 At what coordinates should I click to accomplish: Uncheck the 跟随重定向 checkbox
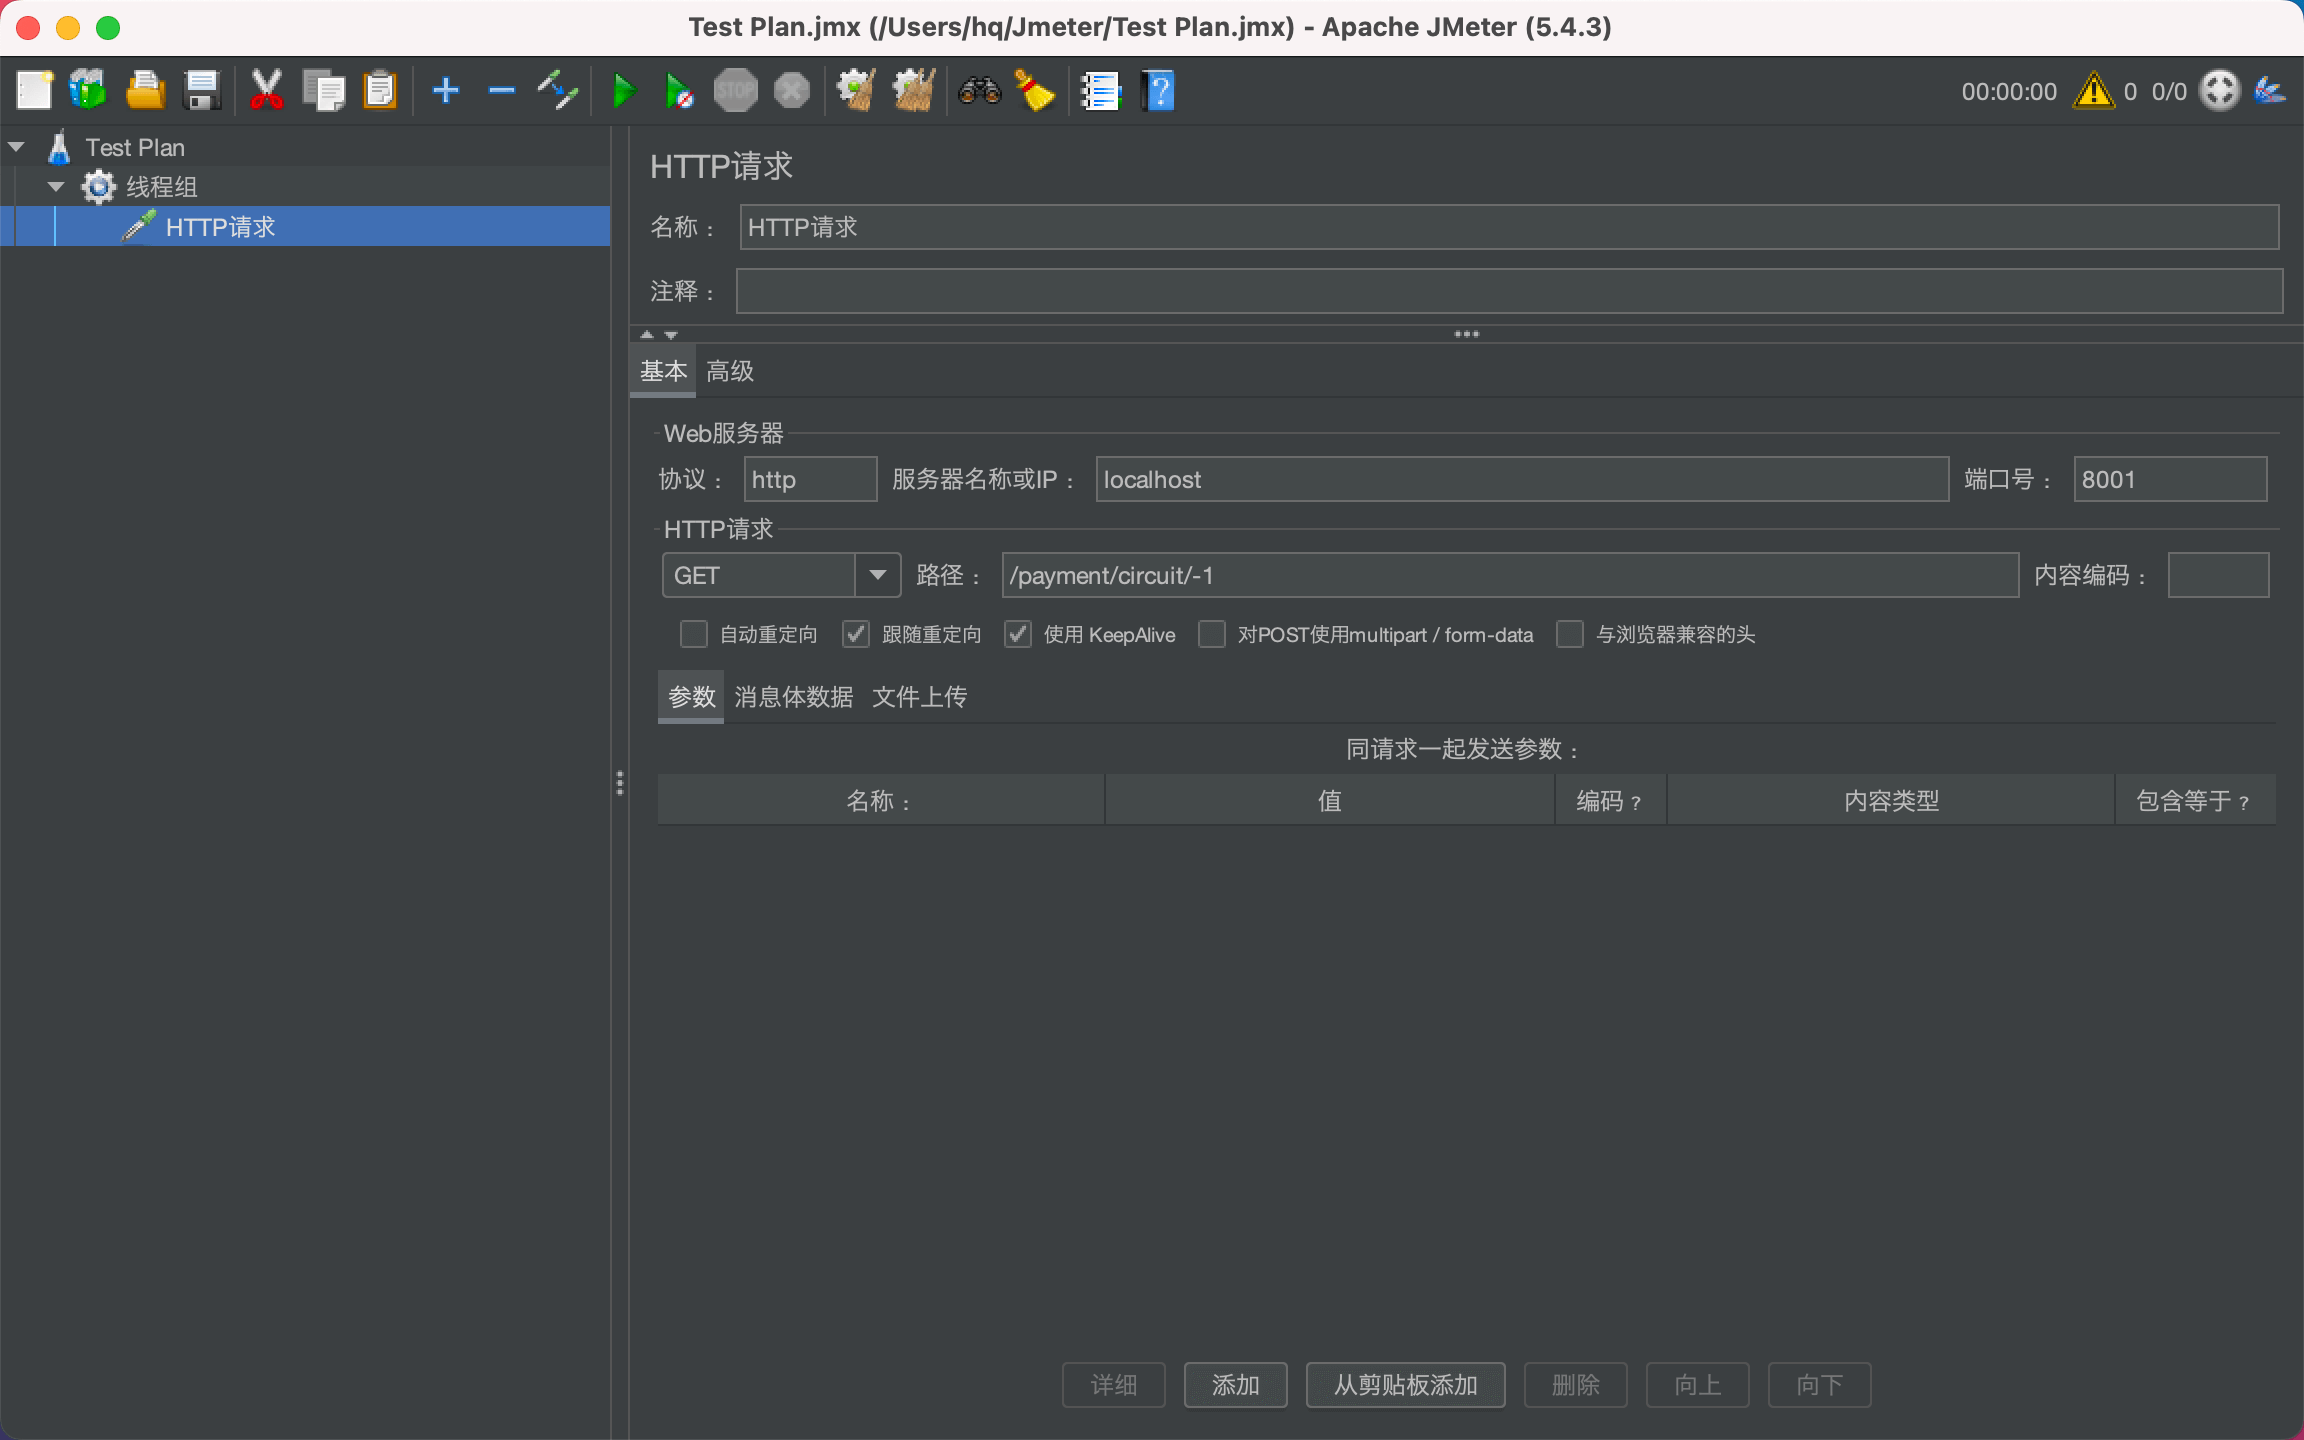click(x=855, y=634)
